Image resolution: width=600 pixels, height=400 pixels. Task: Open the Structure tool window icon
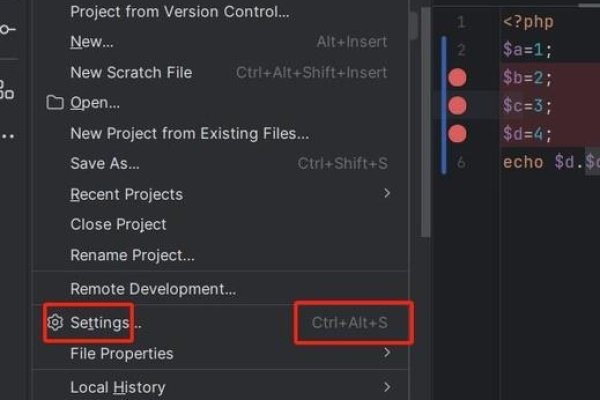6,90
